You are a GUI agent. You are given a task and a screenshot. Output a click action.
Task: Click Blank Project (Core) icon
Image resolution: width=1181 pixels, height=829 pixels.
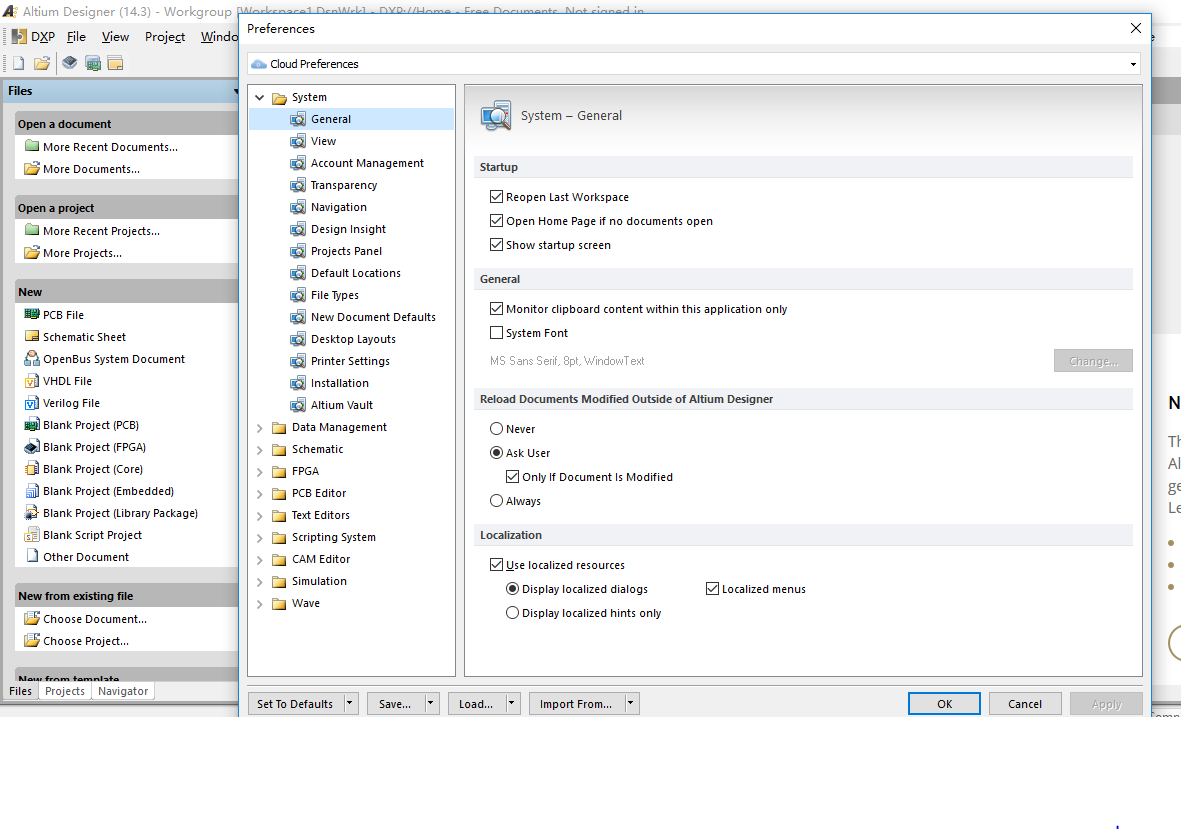pyautogui.click(x=32, y=468)
